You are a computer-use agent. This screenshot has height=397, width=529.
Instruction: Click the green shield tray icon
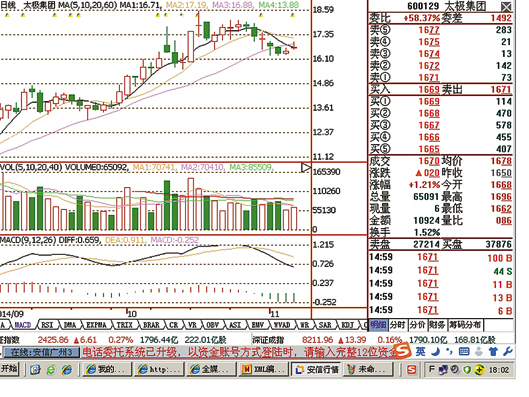[467, 370]
